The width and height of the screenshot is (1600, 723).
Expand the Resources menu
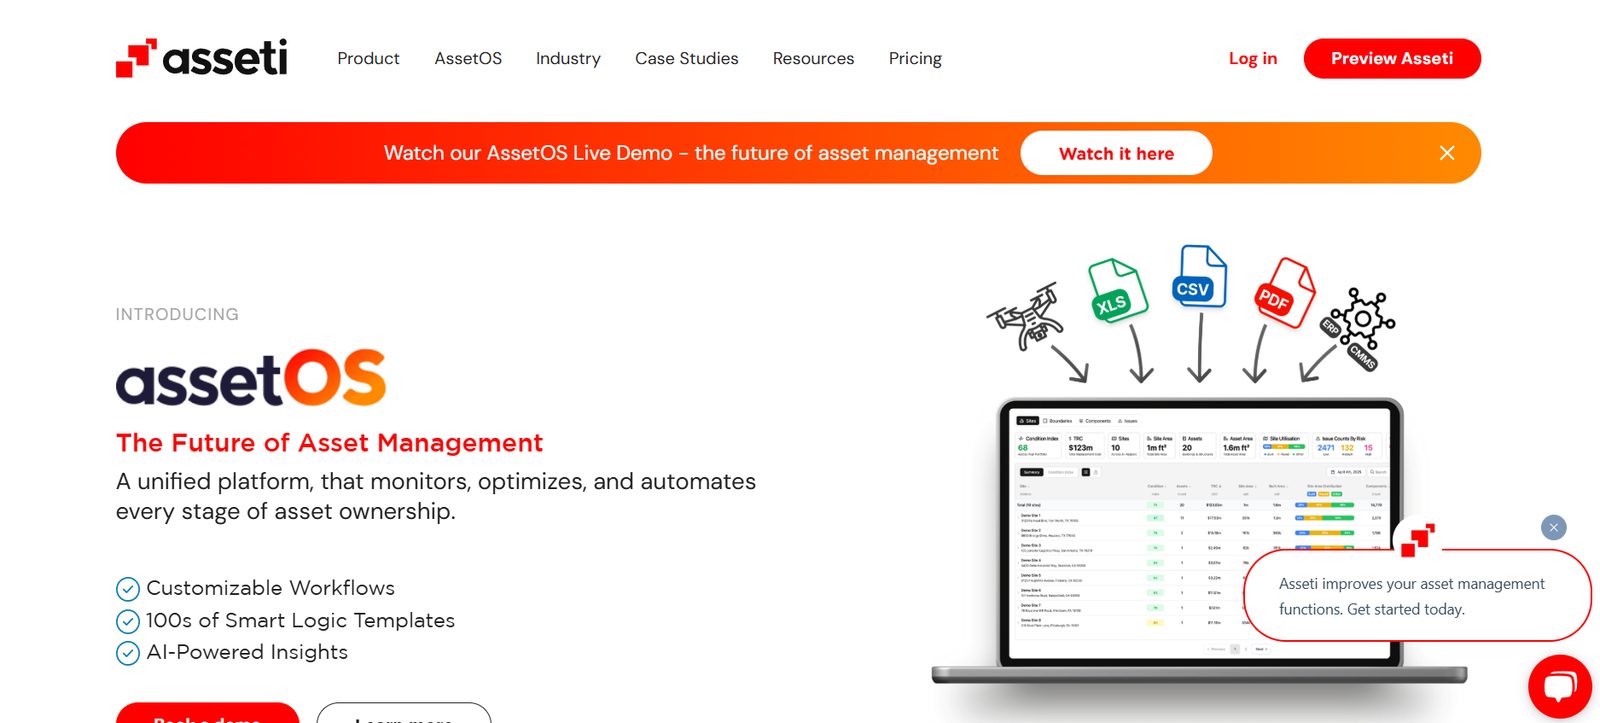click(x=813, y=59)
